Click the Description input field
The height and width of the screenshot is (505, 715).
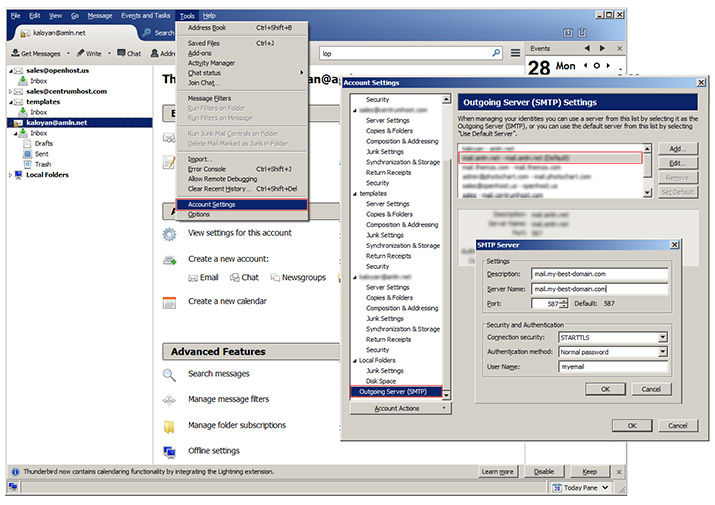pyautogui.click(x=599, y=274)
